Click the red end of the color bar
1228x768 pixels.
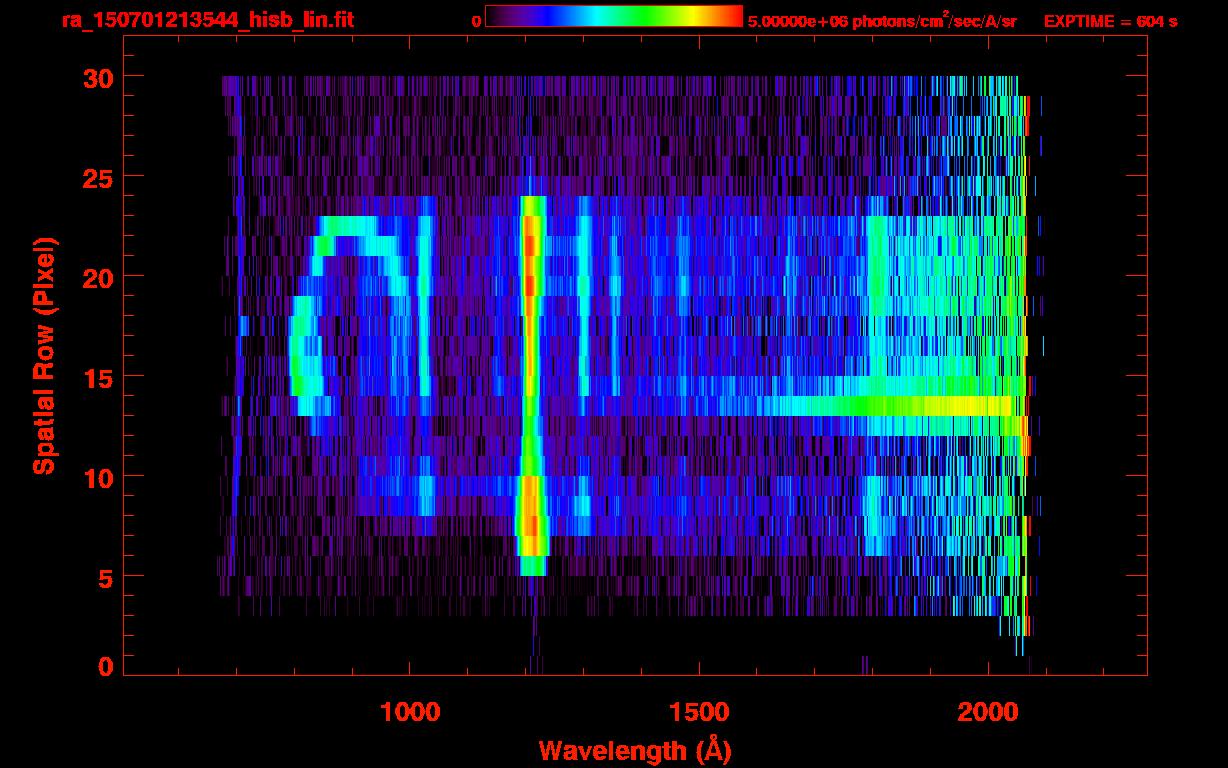[x=730, y=16]
